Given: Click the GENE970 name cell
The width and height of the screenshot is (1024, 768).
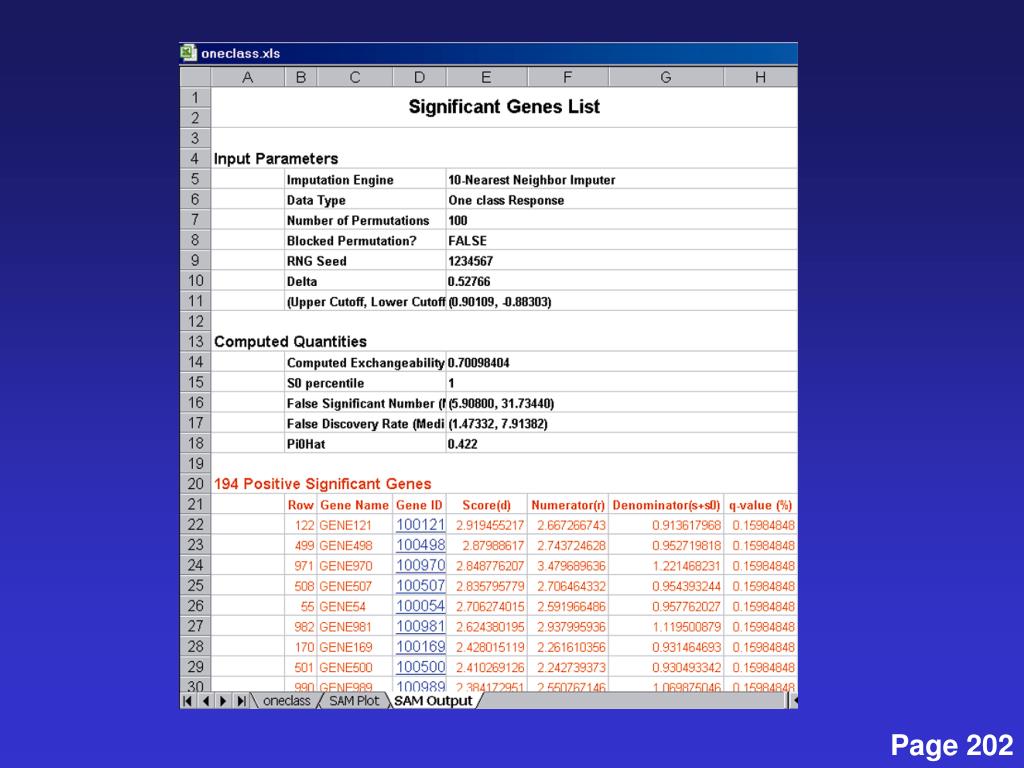Looking at the screenshot, I should pyautogui.click(x=355, y=566).
